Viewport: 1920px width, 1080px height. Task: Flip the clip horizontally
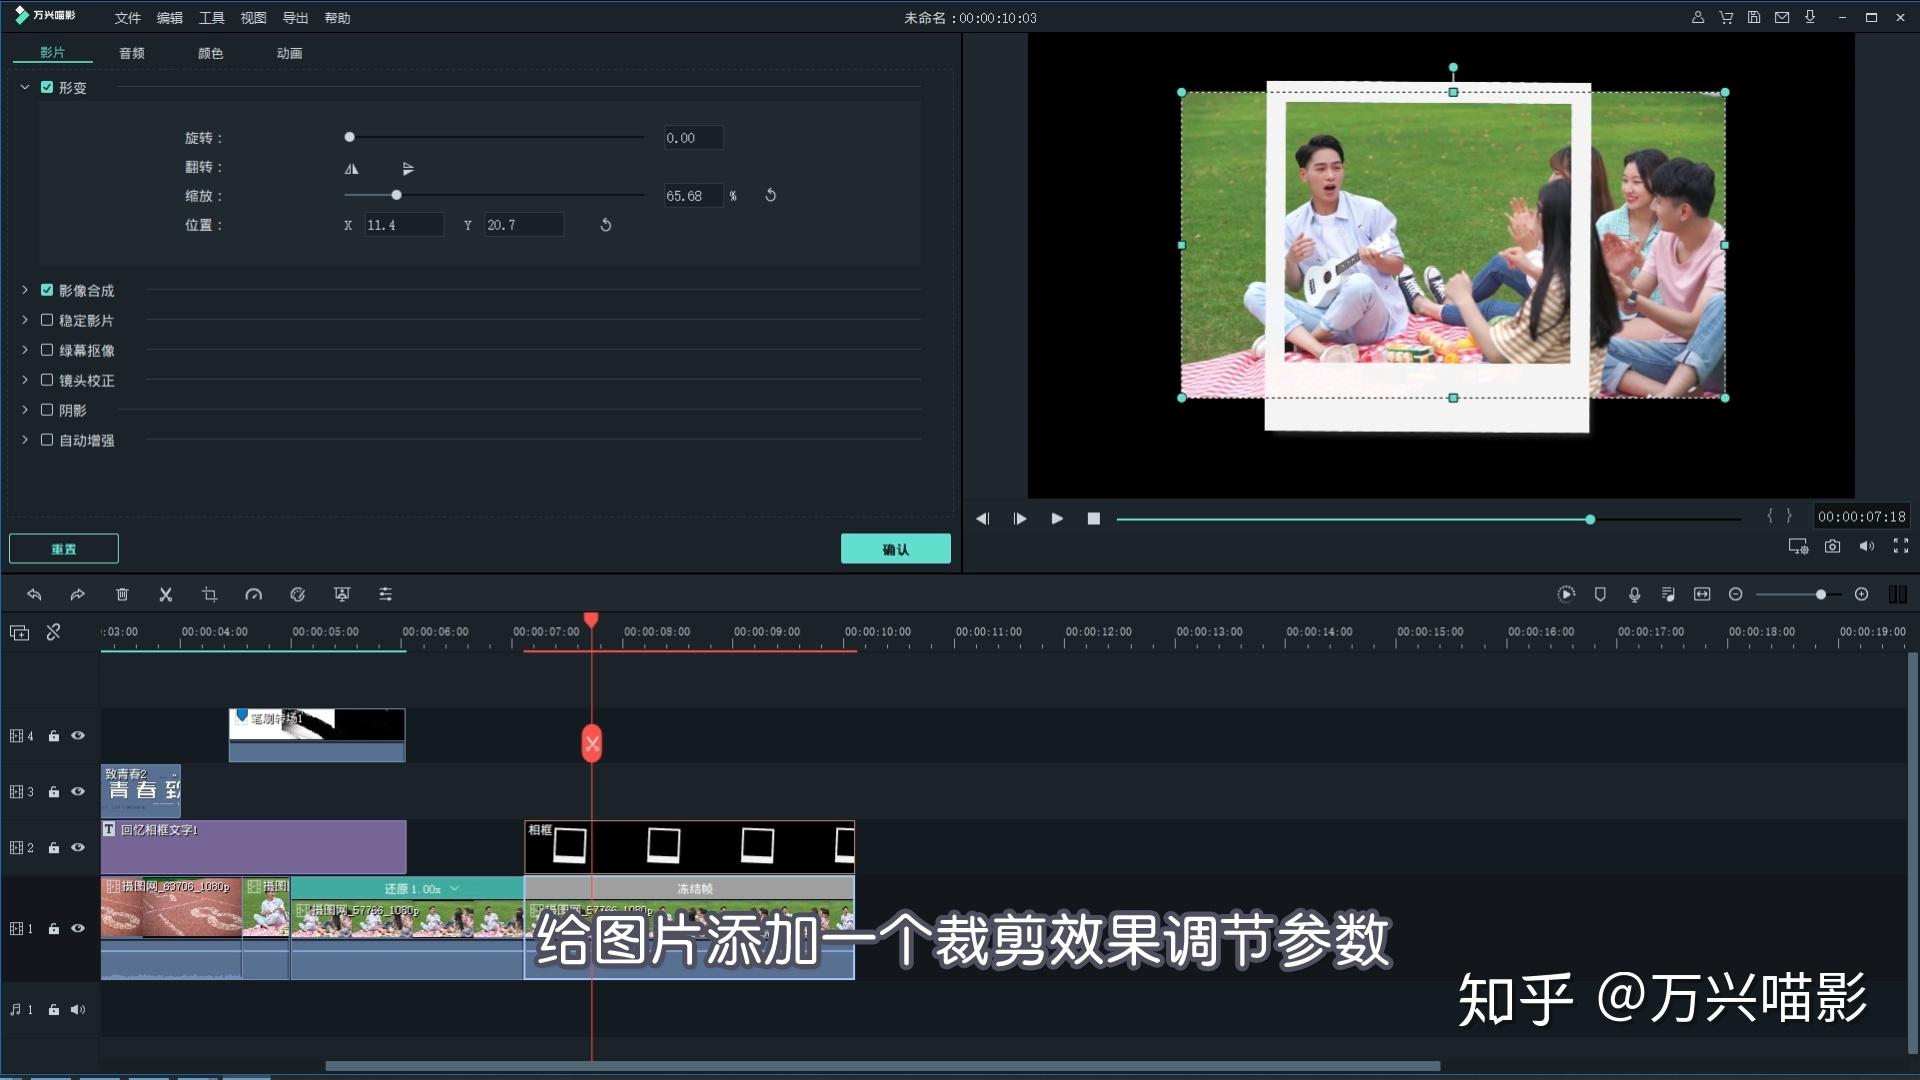tap(351, 168)
